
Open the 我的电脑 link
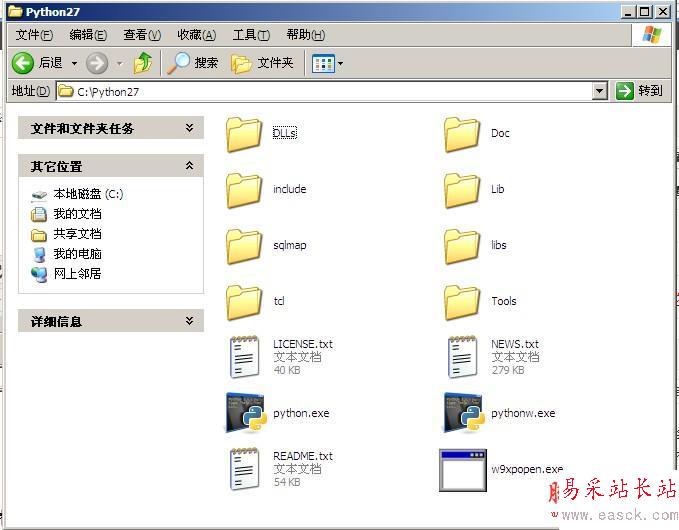pos(78,254)
